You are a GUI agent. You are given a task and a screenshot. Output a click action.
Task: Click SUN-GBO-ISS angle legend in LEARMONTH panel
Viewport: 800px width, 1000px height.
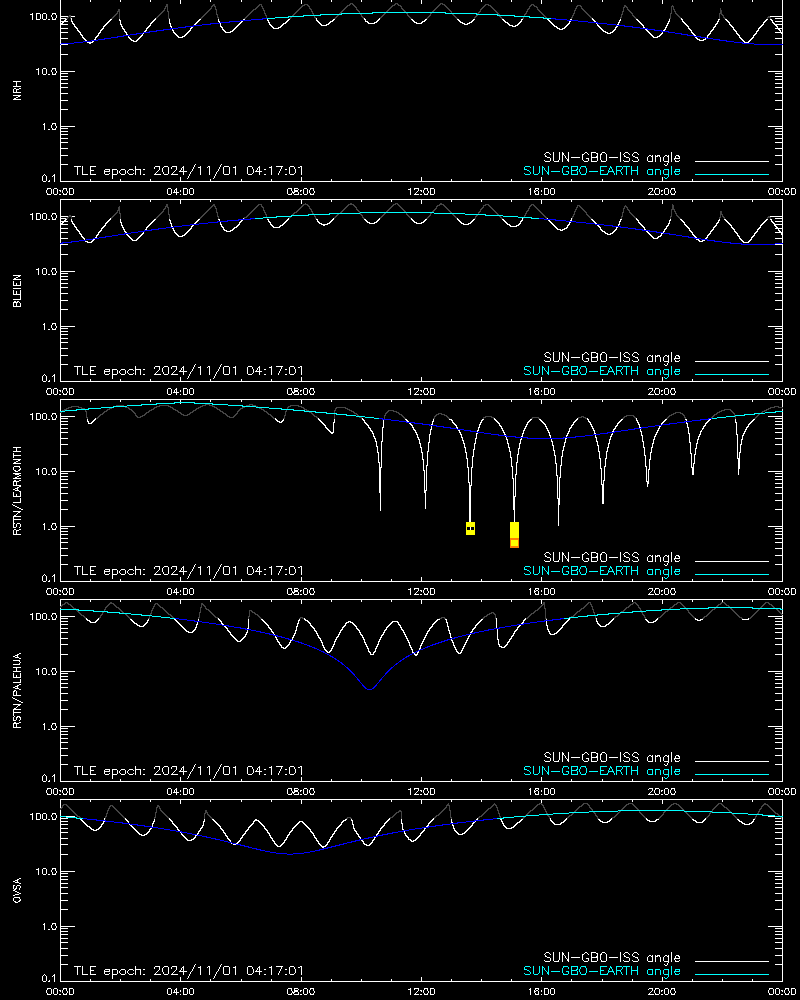point(612,557)
